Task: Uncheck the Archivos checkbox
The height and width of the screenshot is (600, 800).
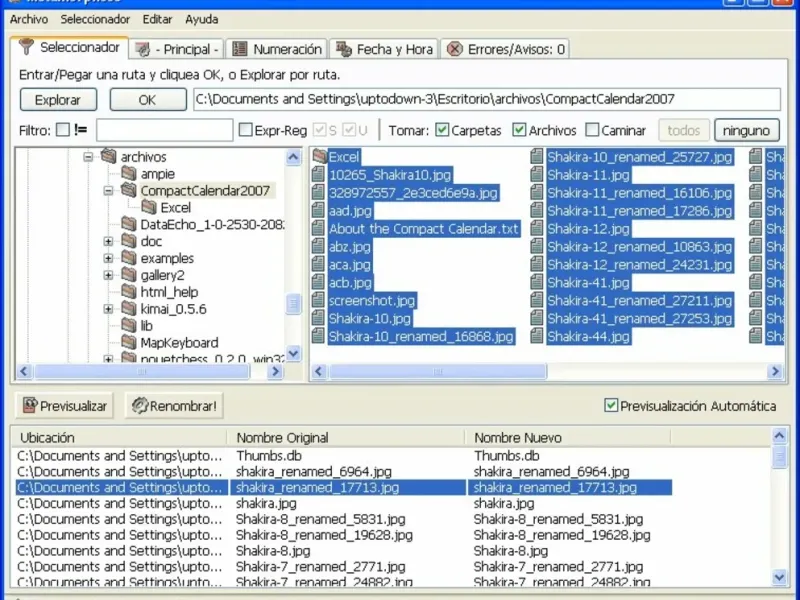Action: 519,130
